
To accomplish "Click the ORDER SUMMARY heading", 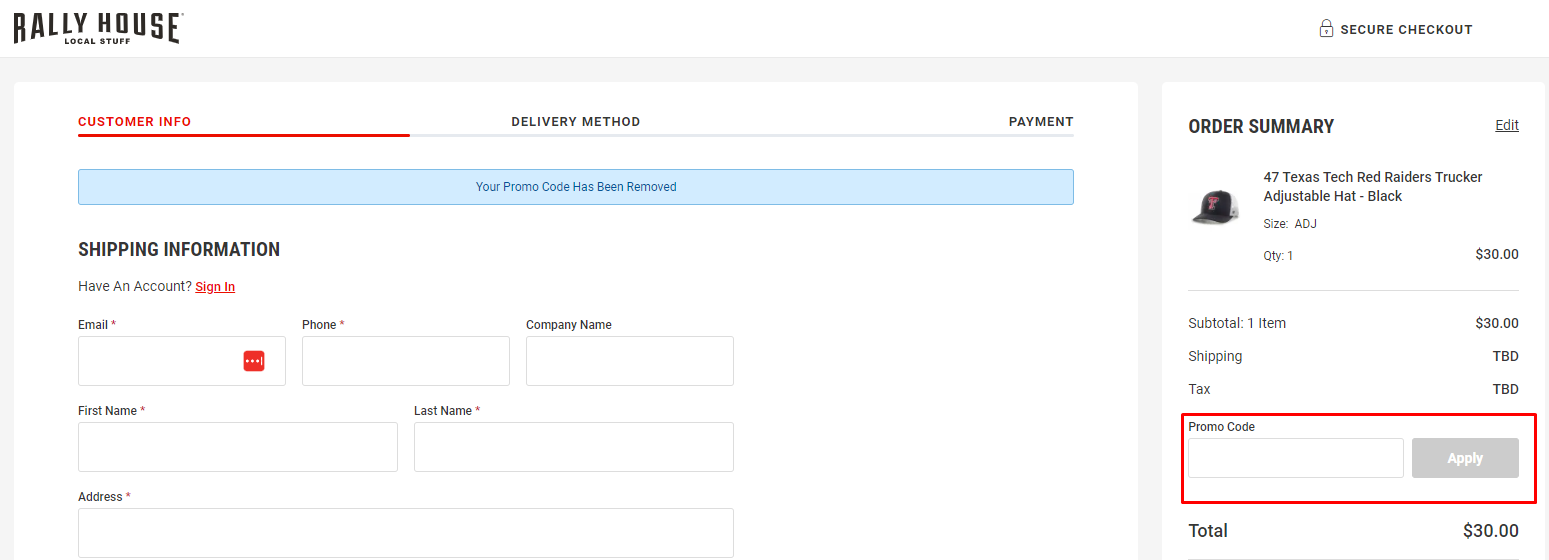I will click(x=1261, y=126).
